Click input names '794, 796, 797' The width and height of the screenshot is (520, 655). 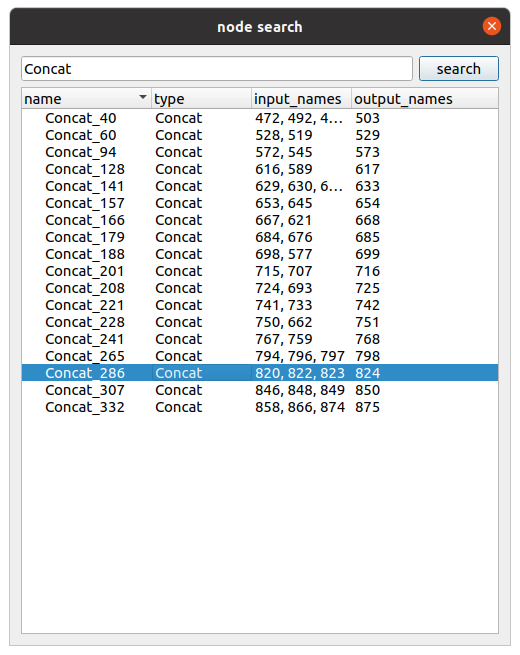pyautogui.click(x=300, y=356)
